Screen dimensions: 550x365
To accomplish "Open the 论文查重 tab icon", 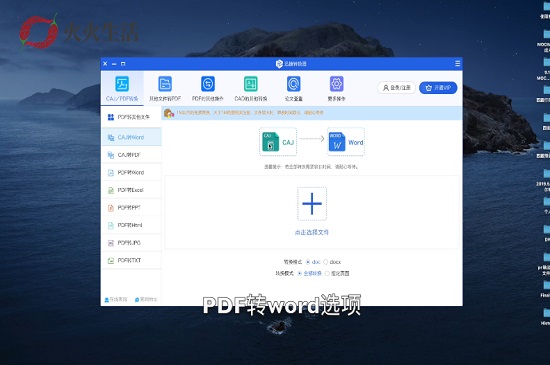I will pyautogui.click(x=294, y=84).
